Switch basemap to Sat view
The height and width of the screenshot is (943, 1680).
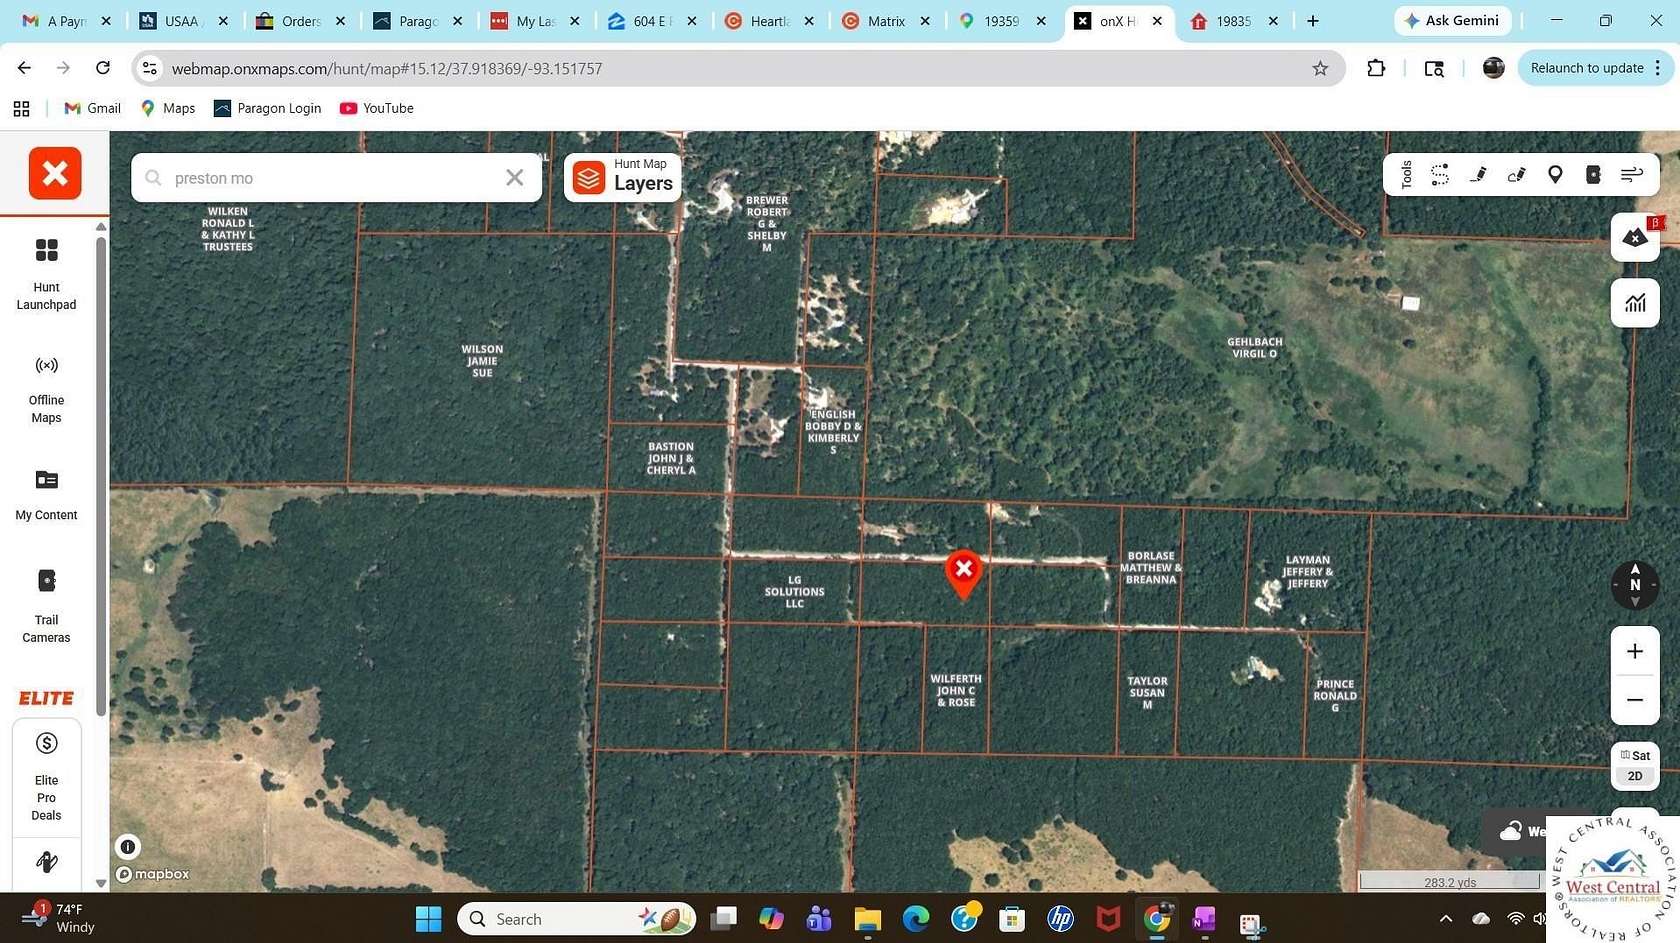pos(1637,756)
